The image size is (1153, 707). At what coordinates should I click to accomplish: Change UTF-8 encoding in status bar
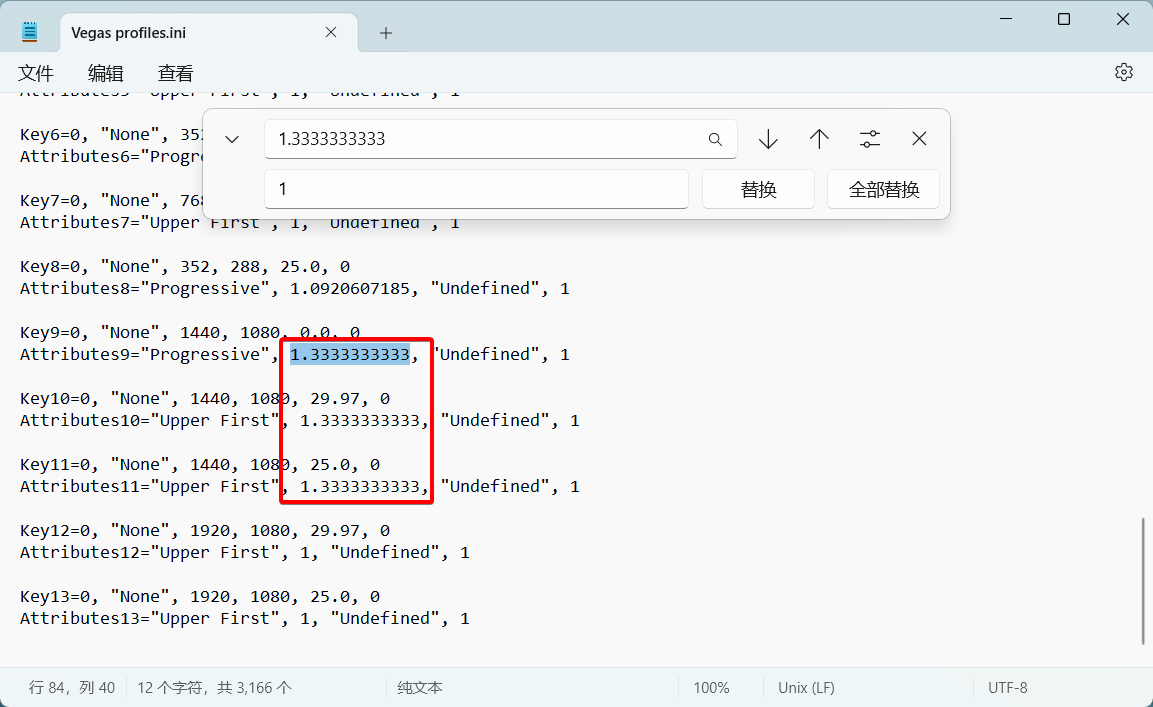[x=1007, y=688]
